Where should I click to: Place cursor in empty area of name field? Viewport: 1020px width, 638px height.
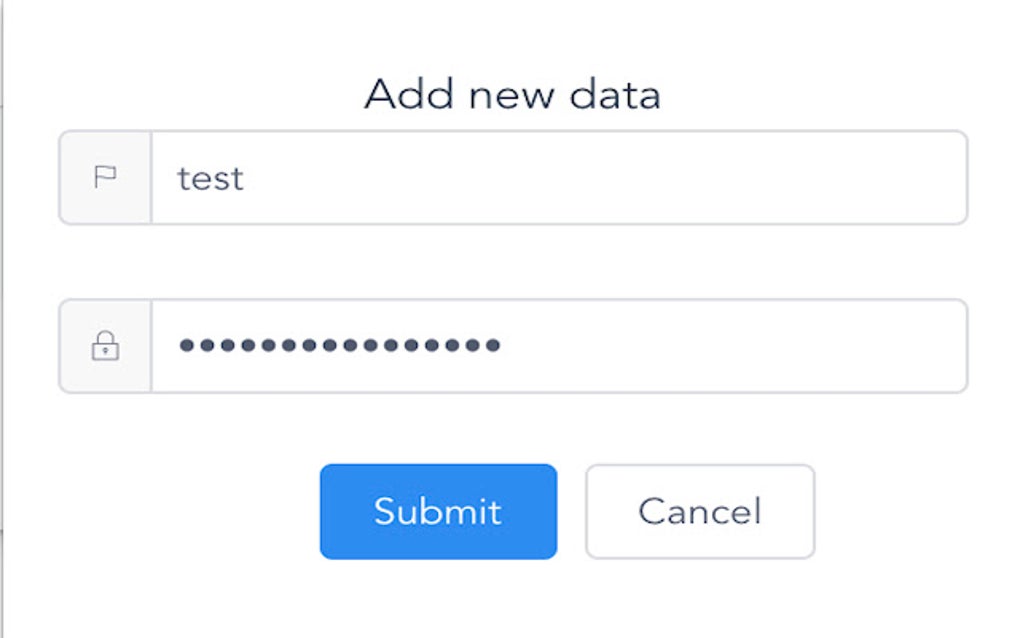tap(650, 178)
